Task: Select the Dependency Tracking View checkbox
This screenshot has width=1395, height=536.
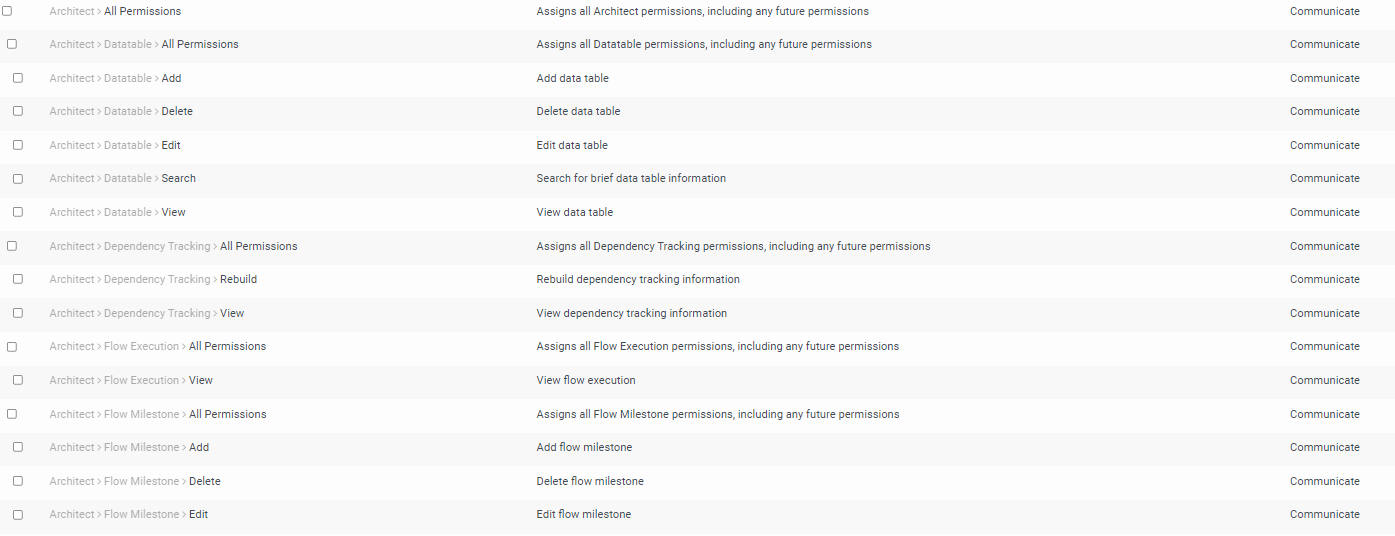Action: click(18, 313)
